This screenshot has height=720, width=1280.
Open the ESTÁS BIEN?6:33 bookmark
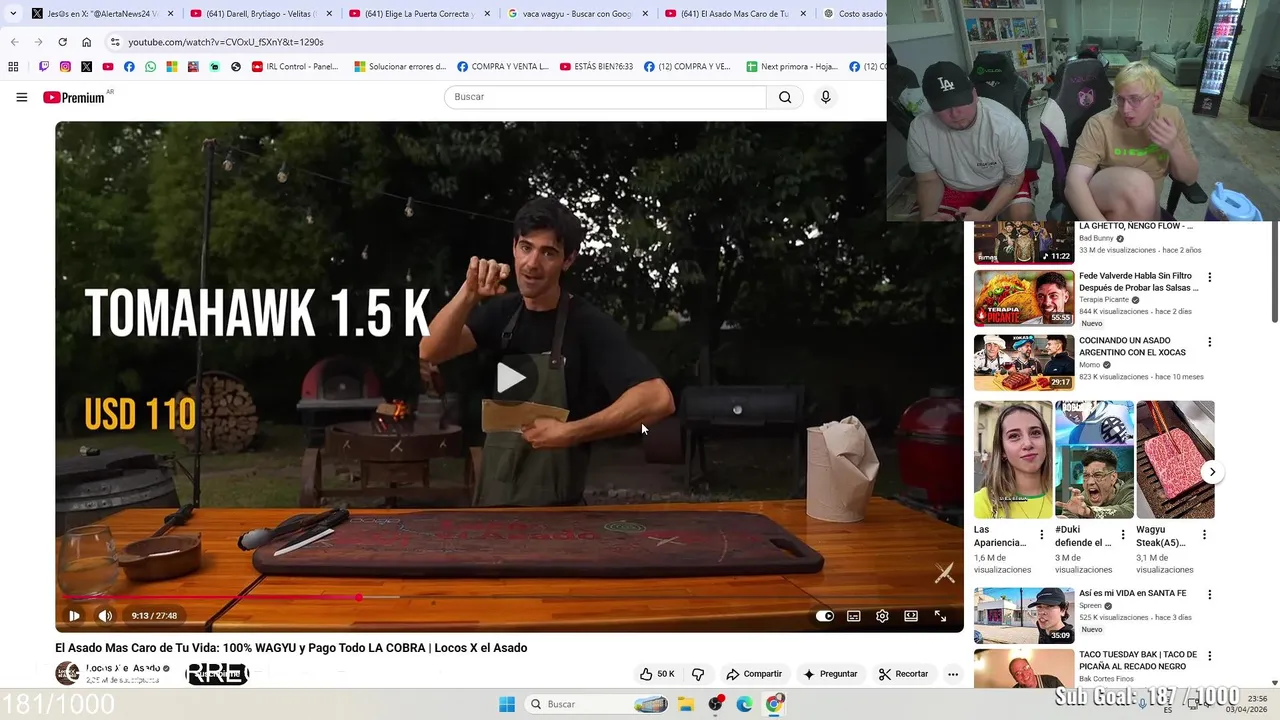click(596, 67)
